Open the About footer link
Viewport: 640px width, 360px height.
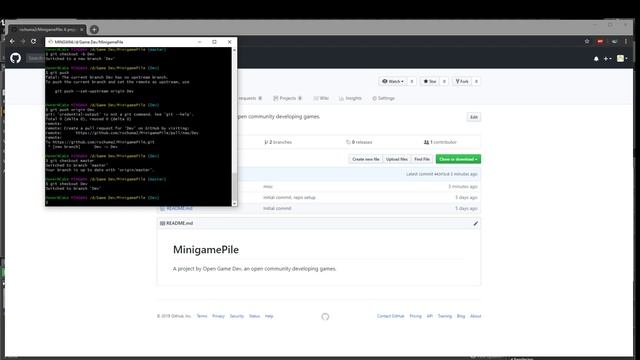click(476, 316)
